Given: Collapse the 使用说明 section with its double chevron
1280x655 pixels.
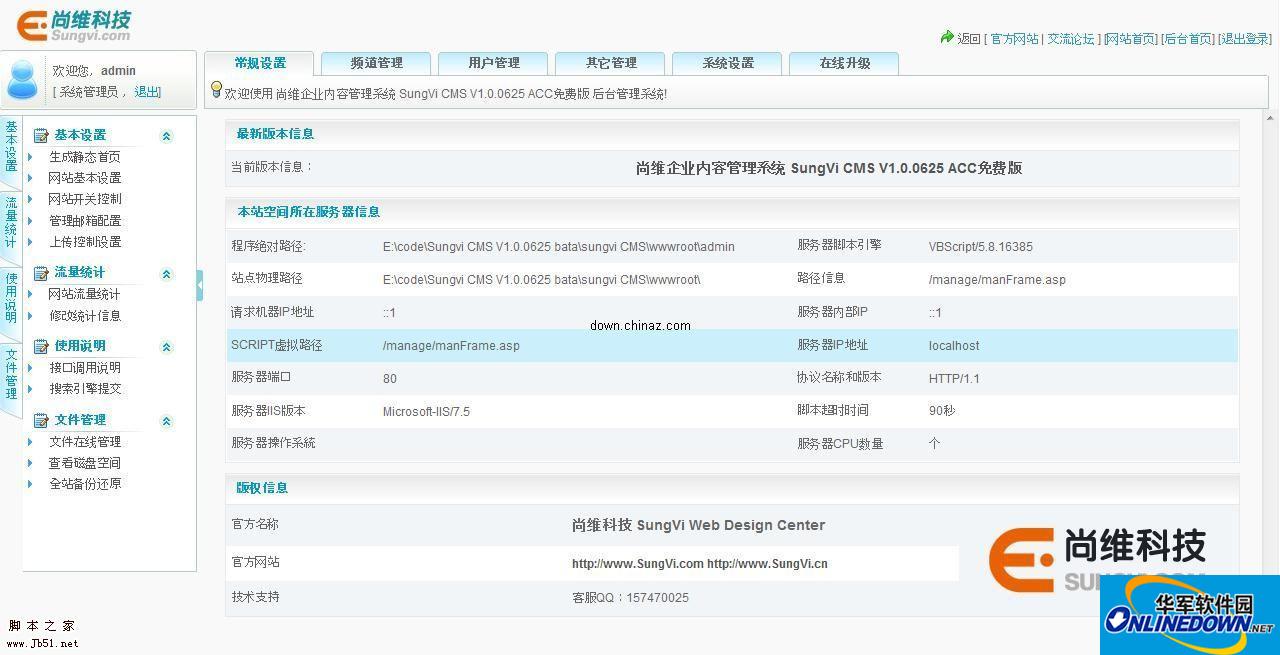Looking at the screenshot, I should pyautogui.click(x=166, y=346).
